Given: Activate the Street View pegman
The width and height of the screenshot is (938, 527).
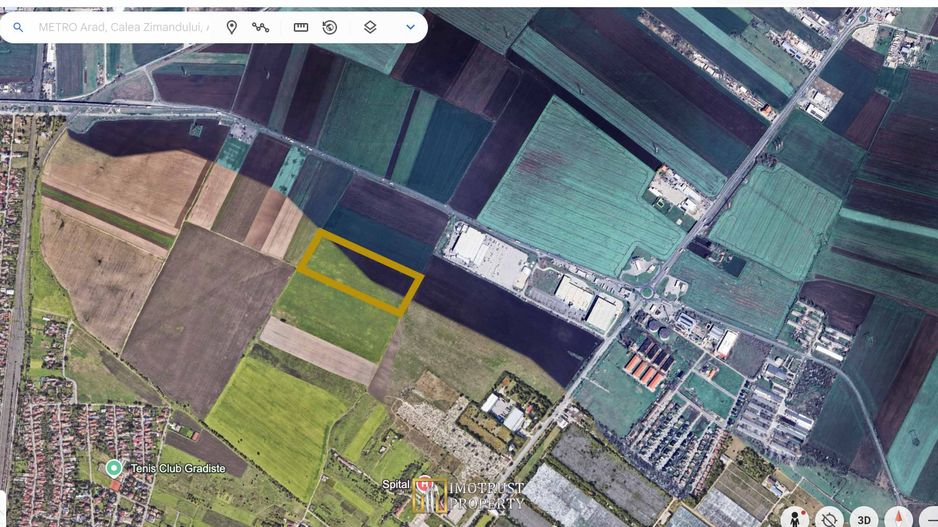Looking at the screenshot, I should 795,518.
